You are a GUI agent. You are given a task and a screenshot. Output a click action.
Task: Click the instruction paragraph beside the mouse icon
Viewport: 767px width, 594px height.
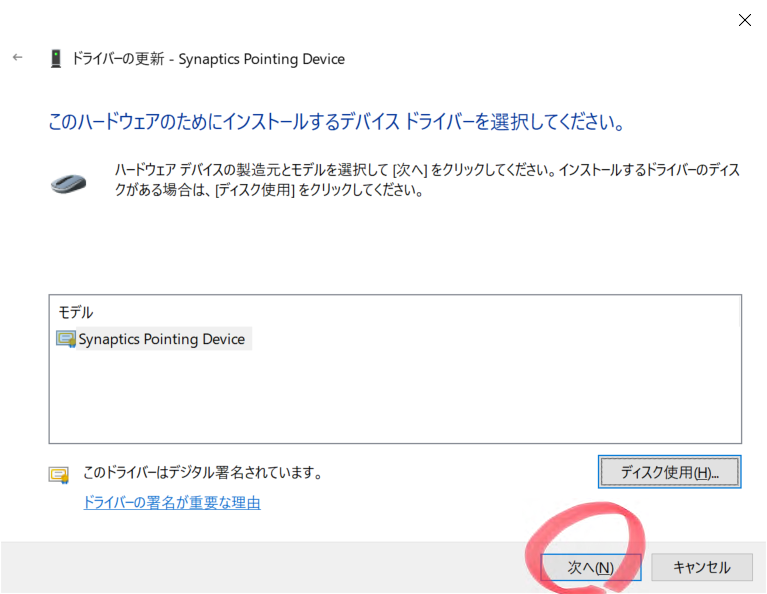[x=427, y=180]
